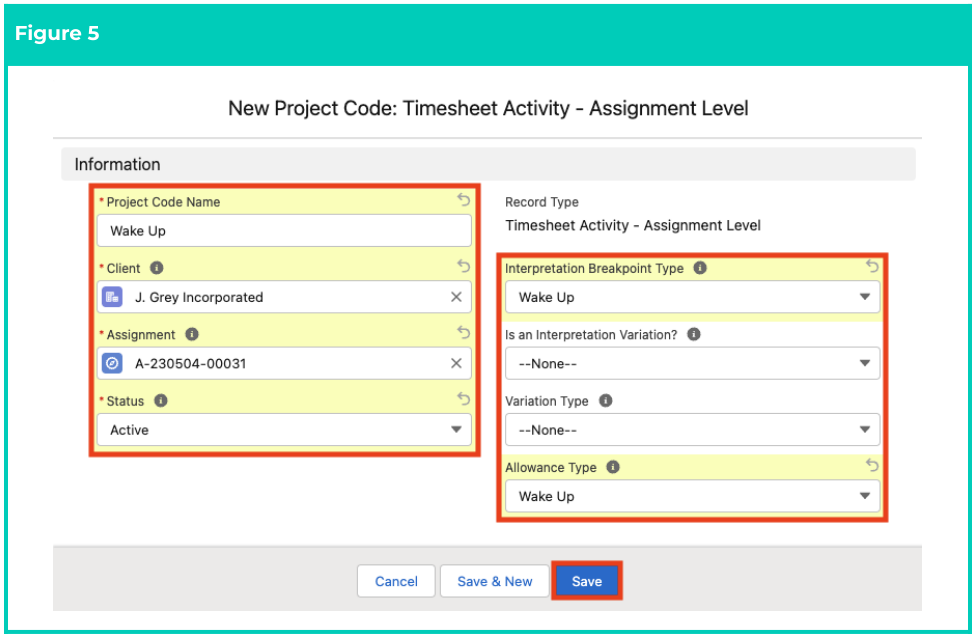Show Client field help info

pyautogui.click(x=157, y=268)
